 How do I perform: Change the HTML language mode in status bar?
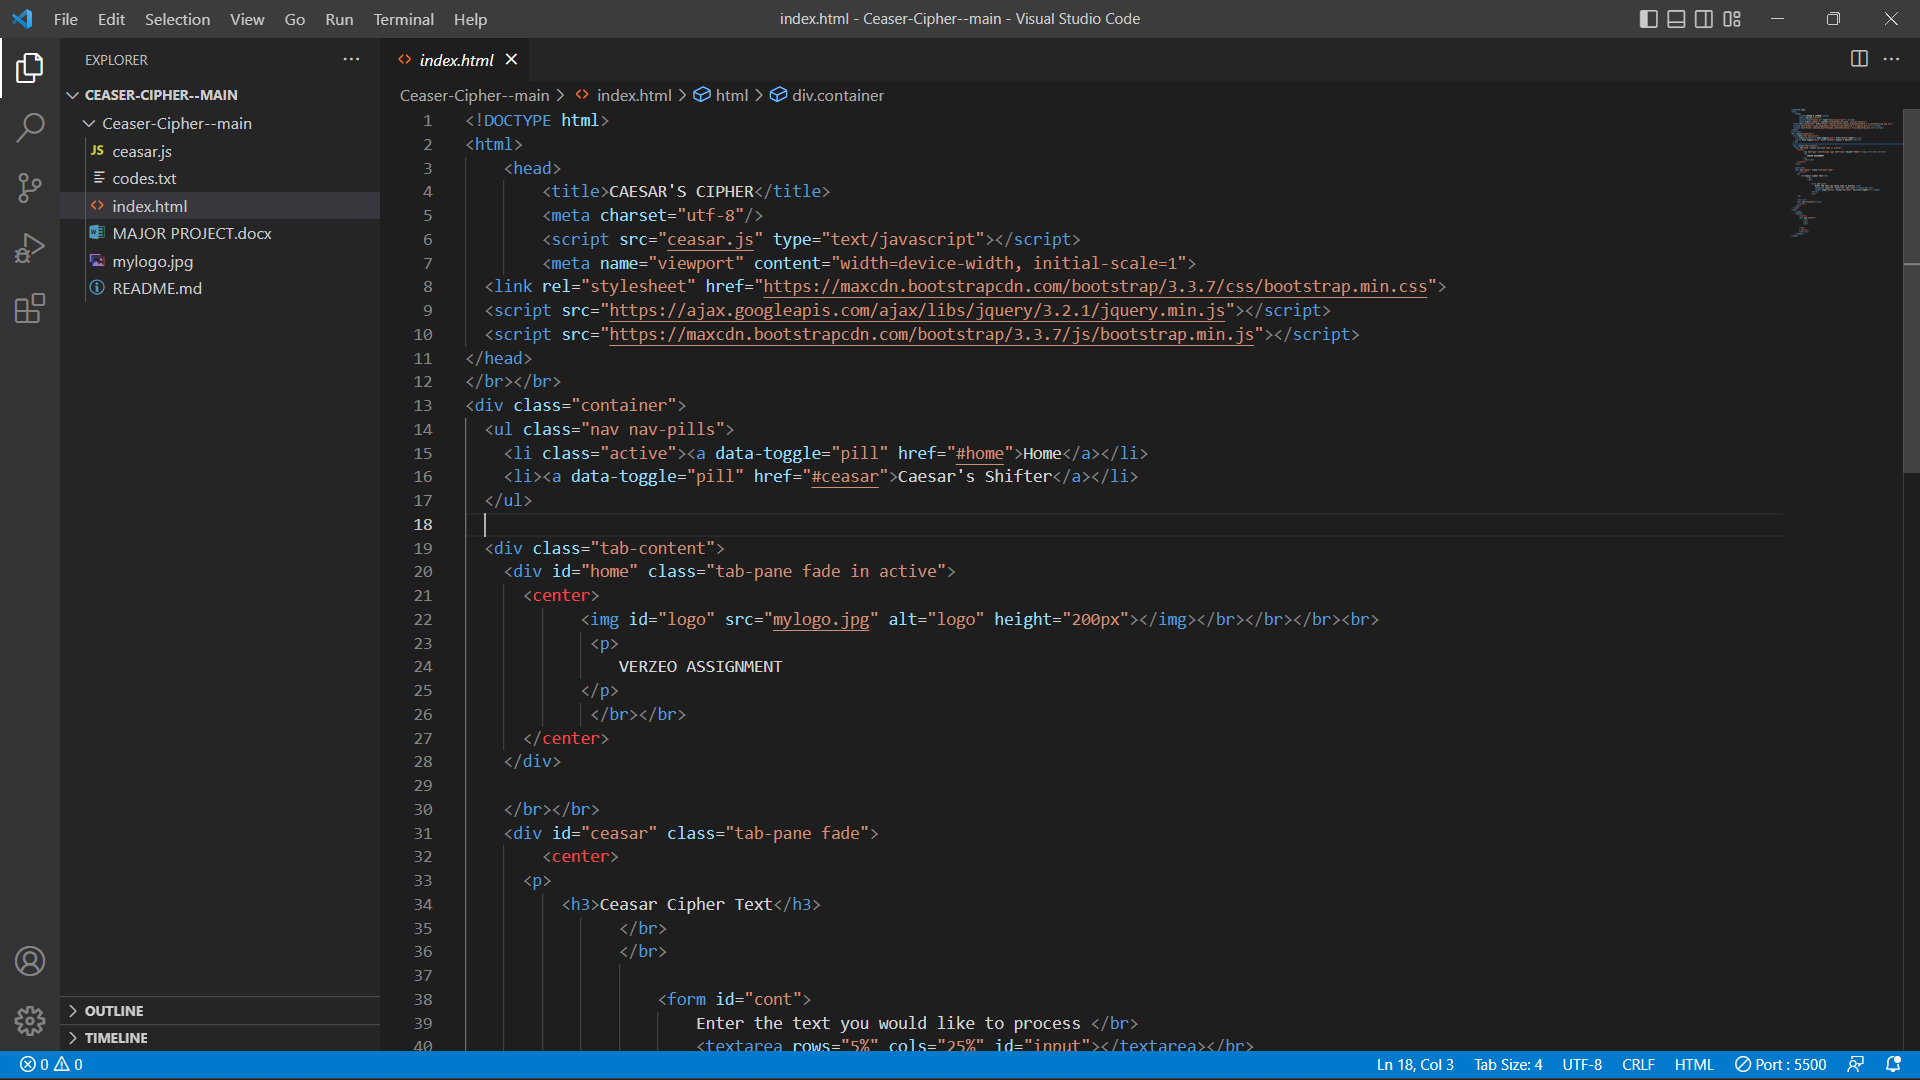tap(1694, 1064)
